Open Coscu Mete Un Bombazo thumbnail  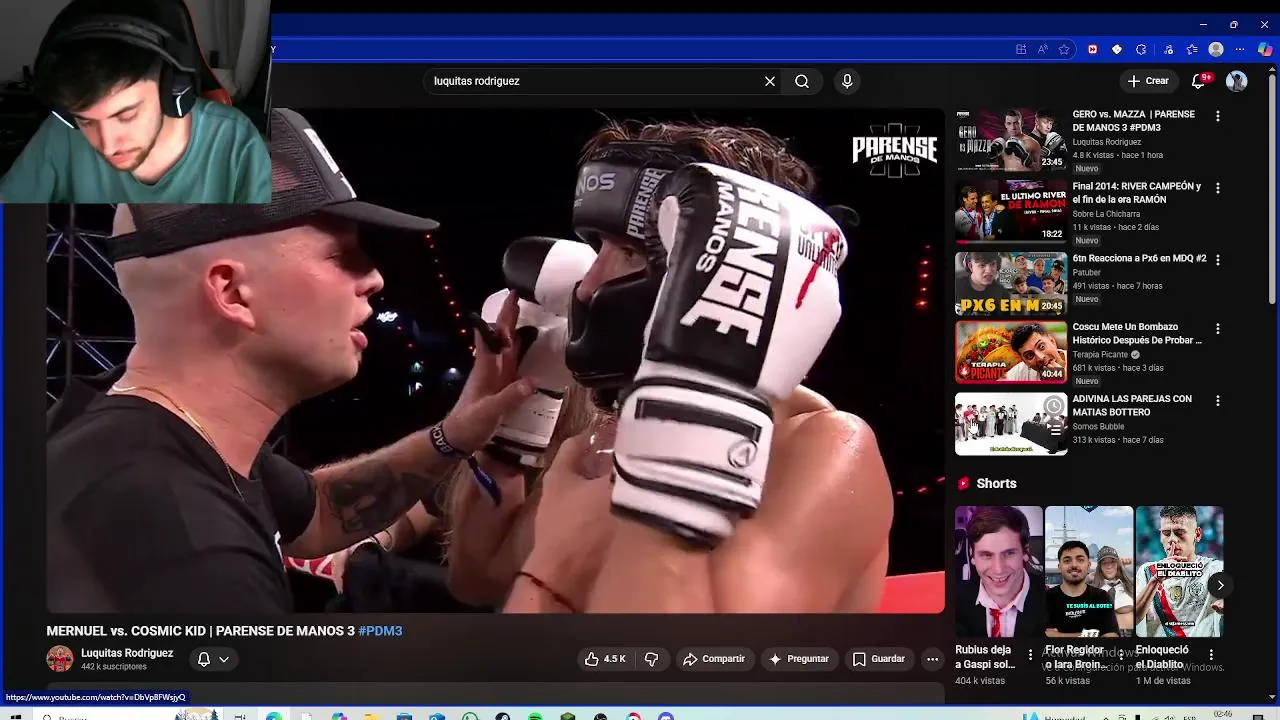click(1011, 351)
